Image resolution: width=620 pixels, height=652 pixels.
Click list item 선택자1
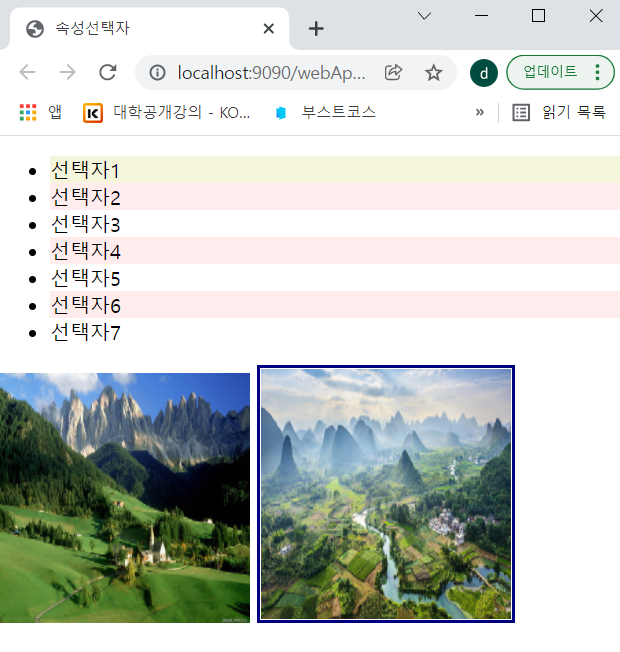pyautogui.click(x=335, y=170)
